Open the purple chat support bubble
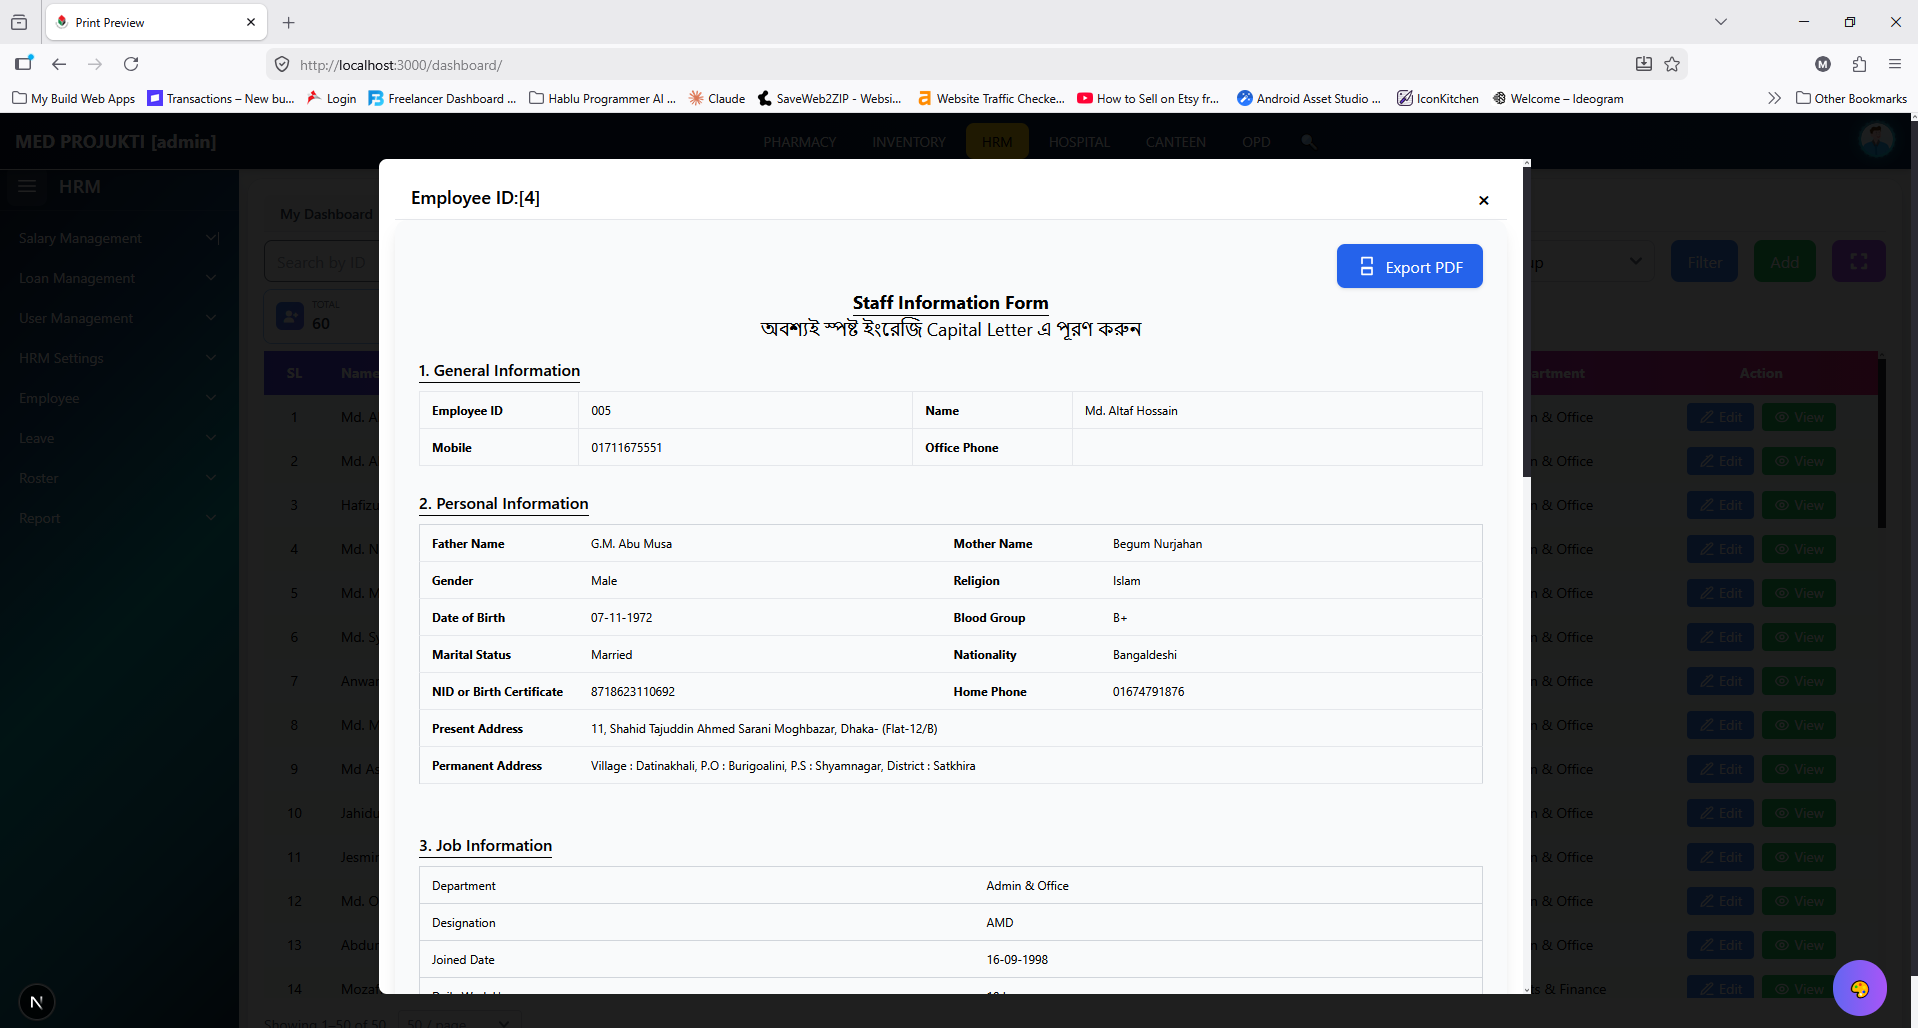 [x=1859, y=988]
